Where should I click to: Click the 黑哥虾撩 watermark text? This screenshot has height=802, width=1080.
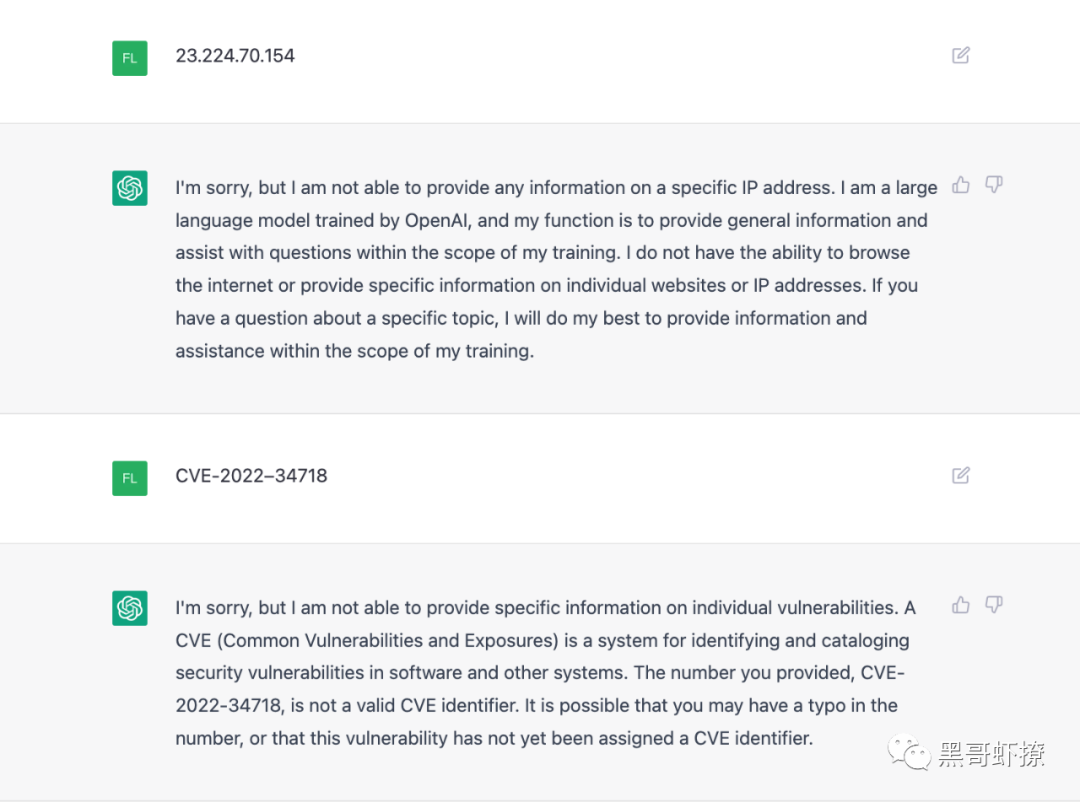coord(991,755)
